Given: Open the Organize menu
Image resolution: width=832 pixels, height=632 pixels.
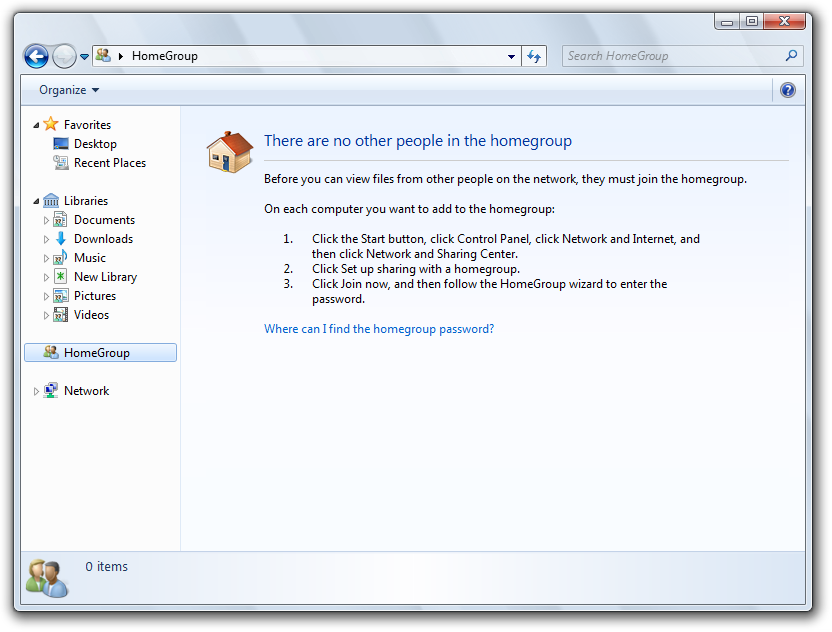Looking at the screenshot, I should [69, 90].
